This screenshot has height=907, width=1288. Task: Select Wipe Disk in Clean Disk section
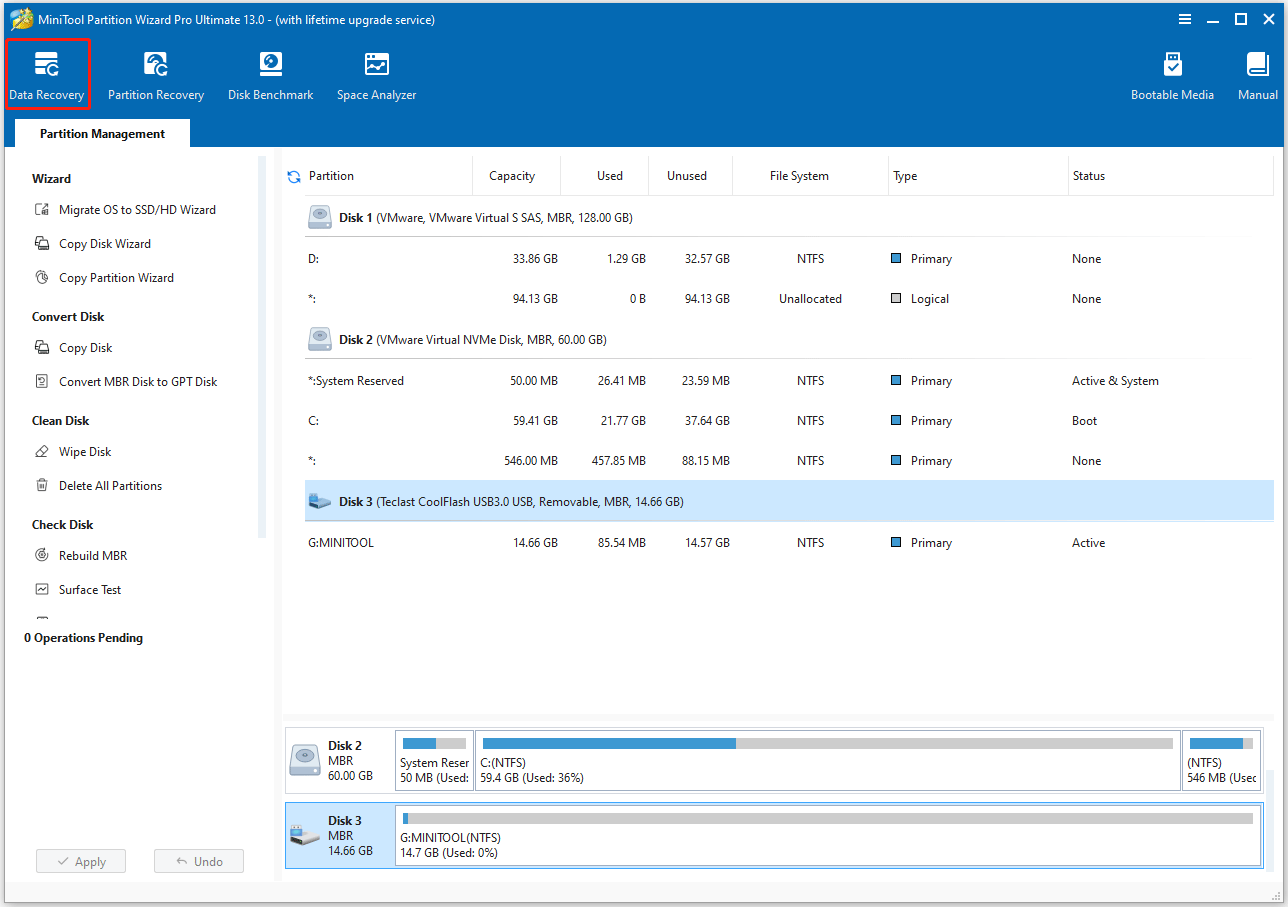tap(85, 452)
